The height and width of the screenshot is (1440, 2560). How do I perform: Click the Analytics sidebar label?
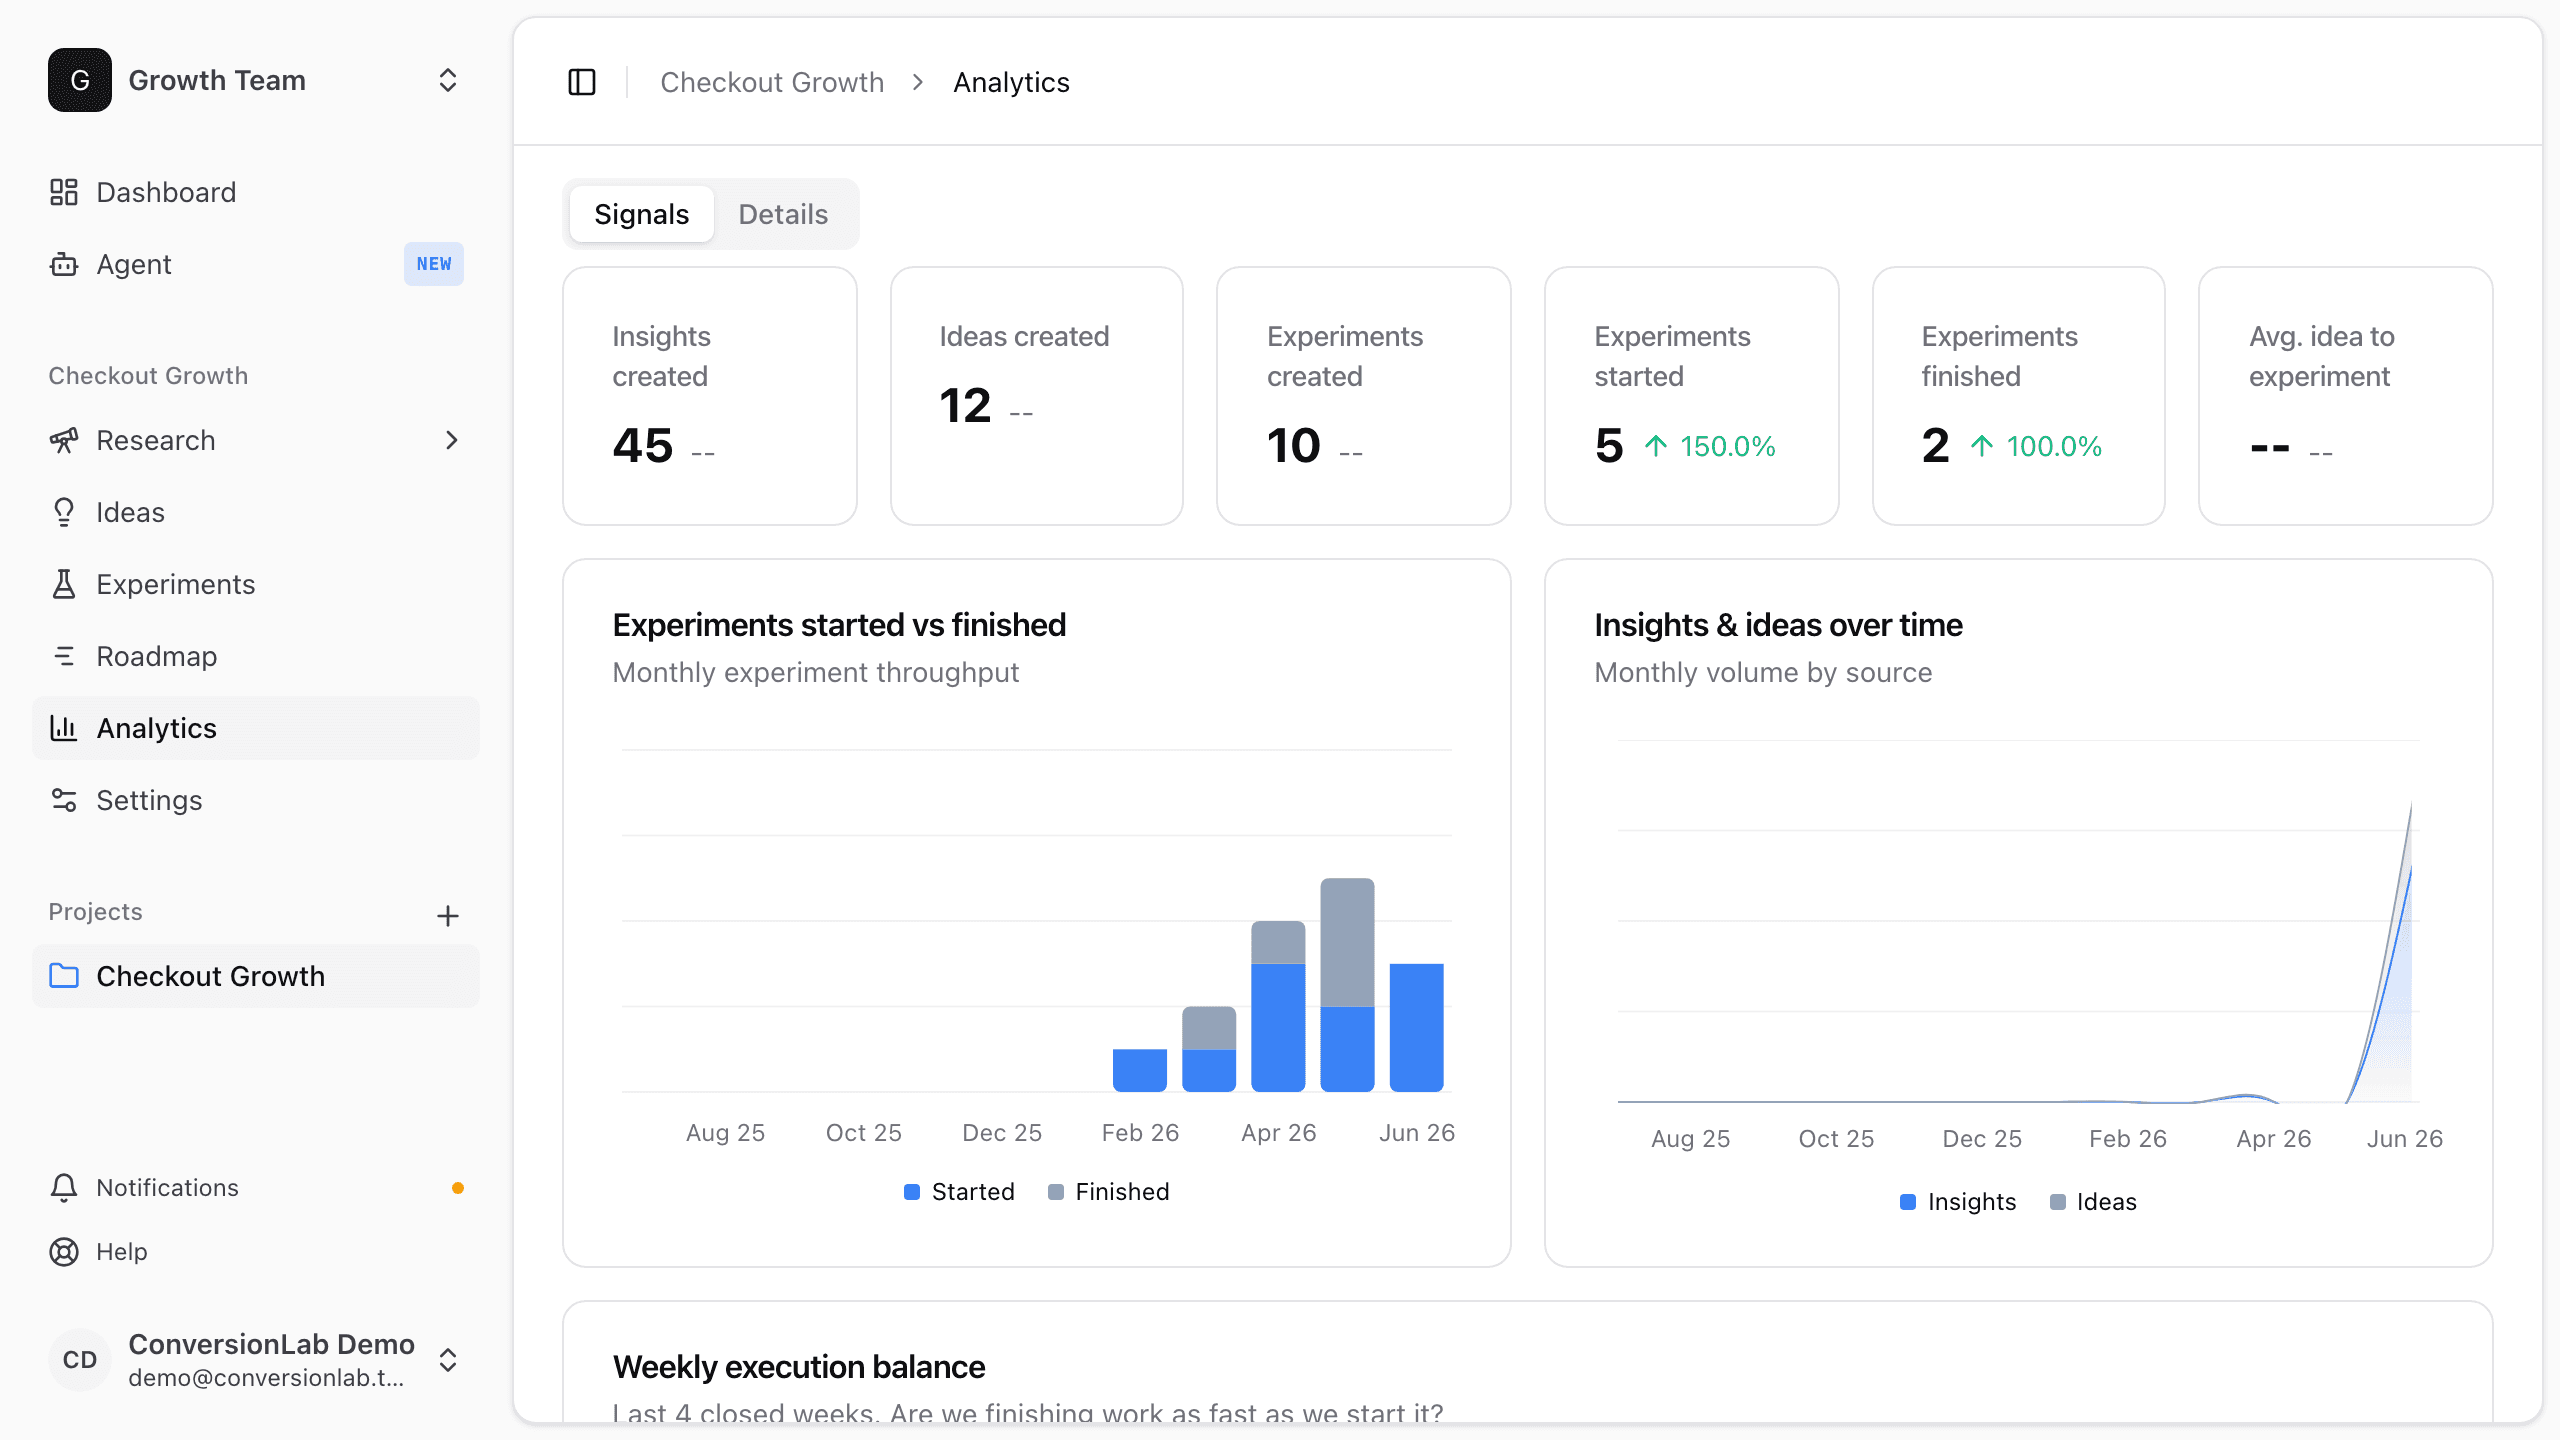click(x=156, y=728)
